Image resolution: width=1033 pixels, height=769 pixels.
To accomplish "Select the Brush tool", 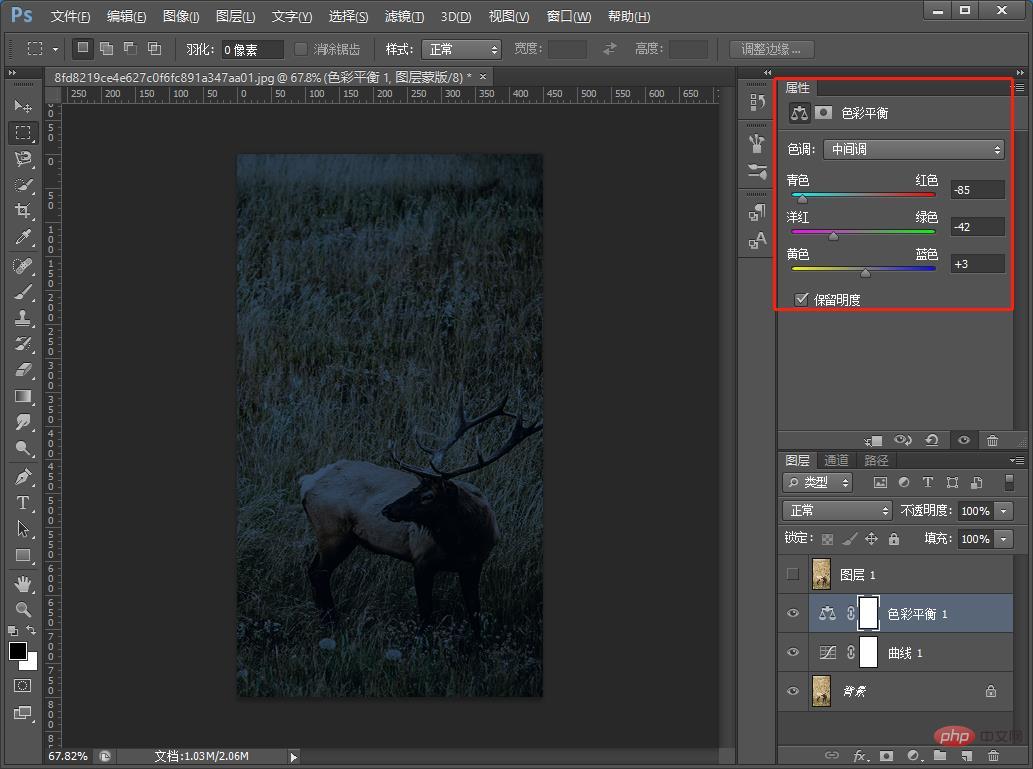I will click(x=23, y=292).
